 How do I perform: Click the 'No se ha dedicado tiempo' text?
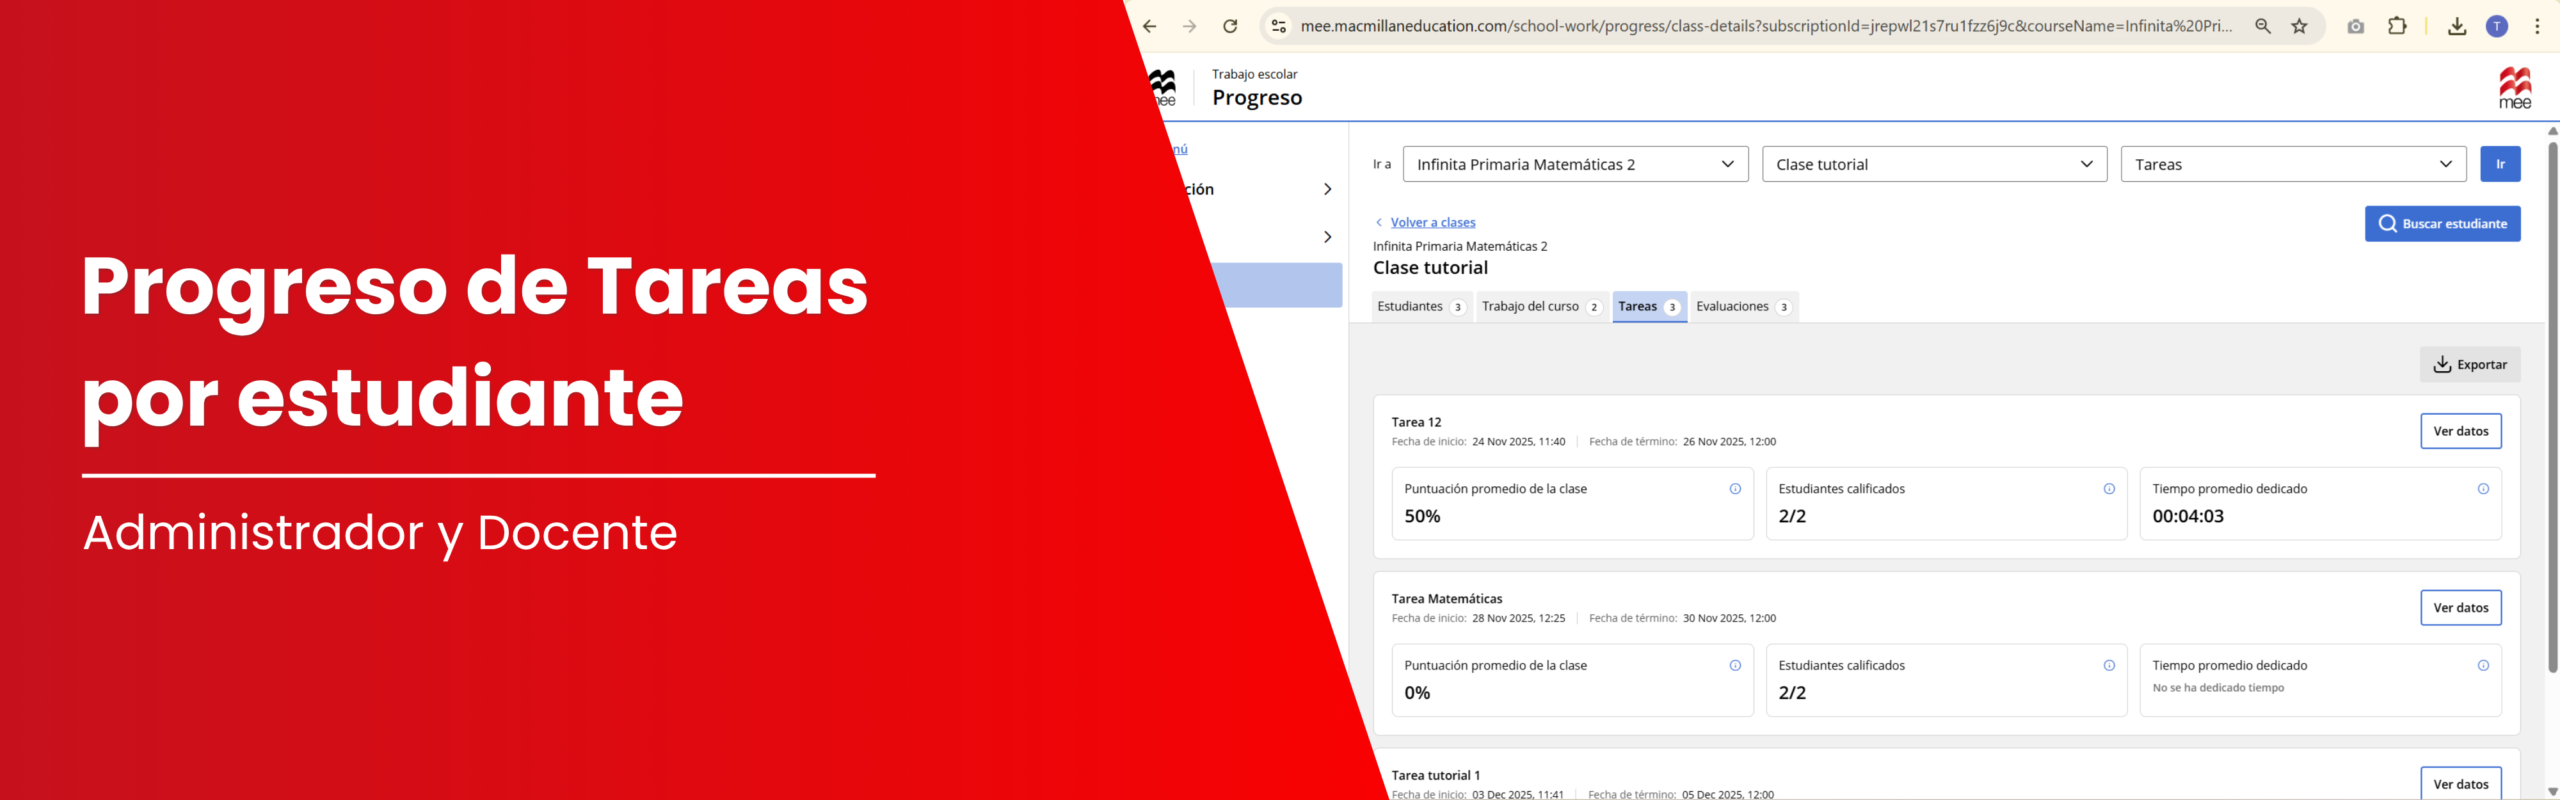pos(2218,688)
